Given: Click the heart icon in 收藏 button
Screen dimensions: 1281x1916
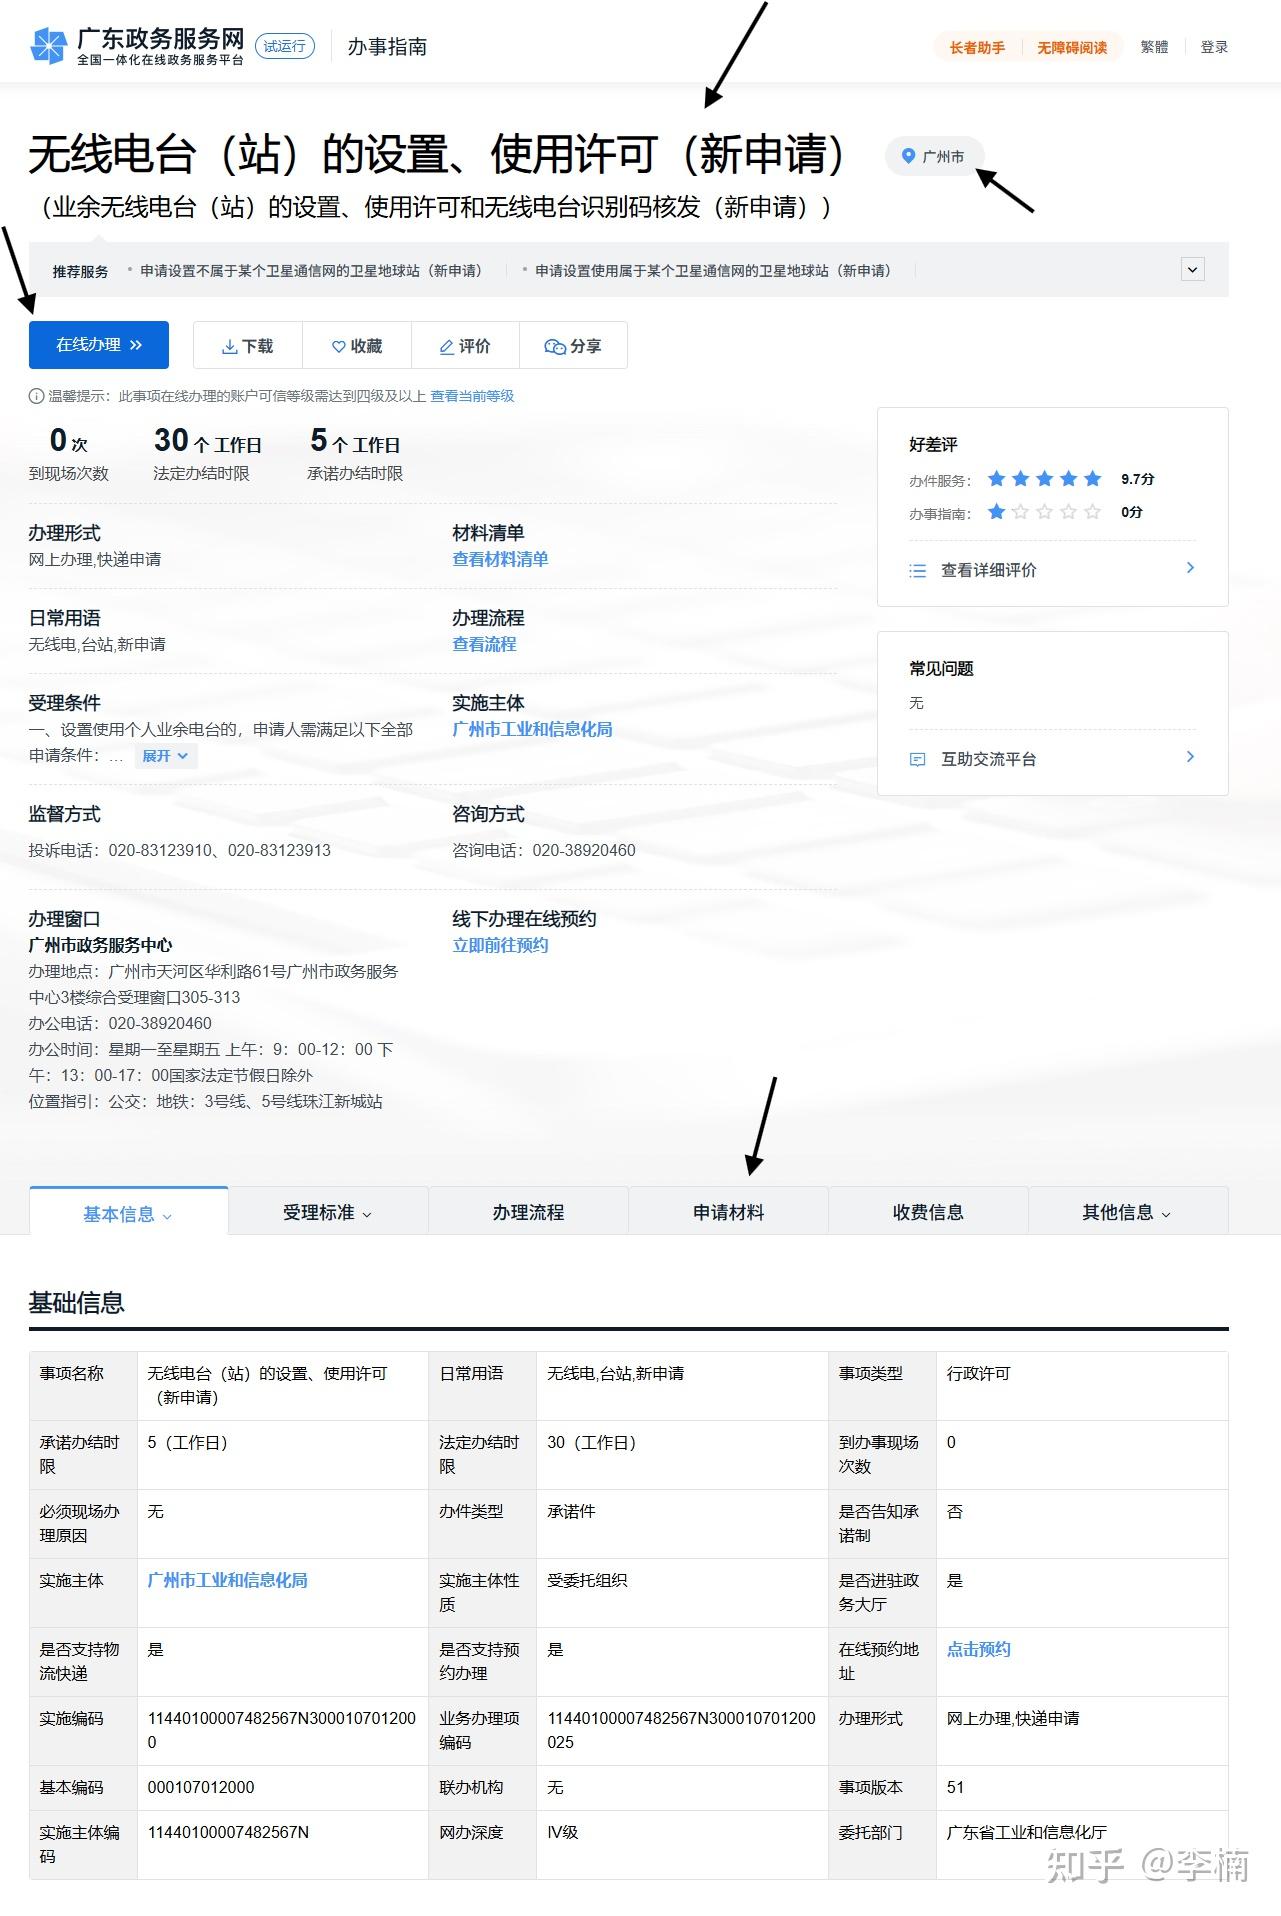Looking at the screenshot, I should pyautogui.click(x=339, y=346).
